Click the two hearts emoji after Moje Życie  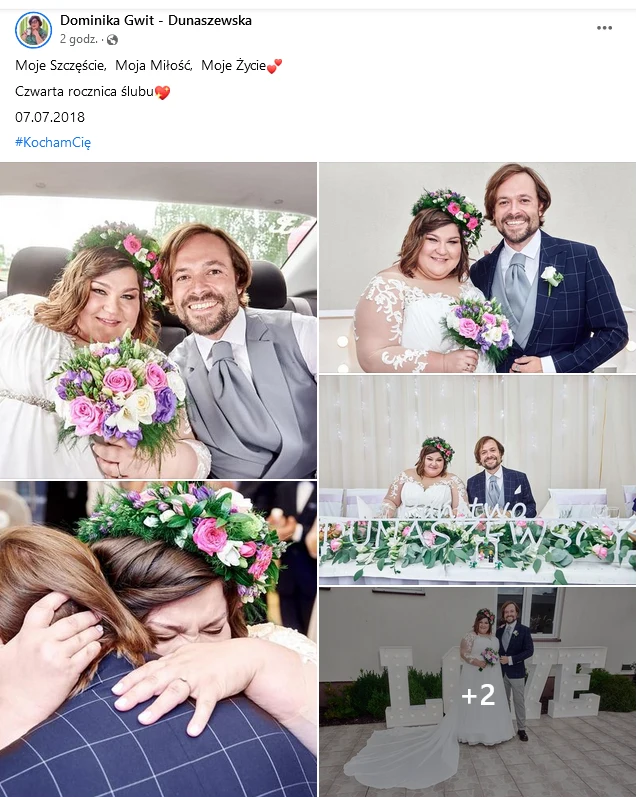274,66
